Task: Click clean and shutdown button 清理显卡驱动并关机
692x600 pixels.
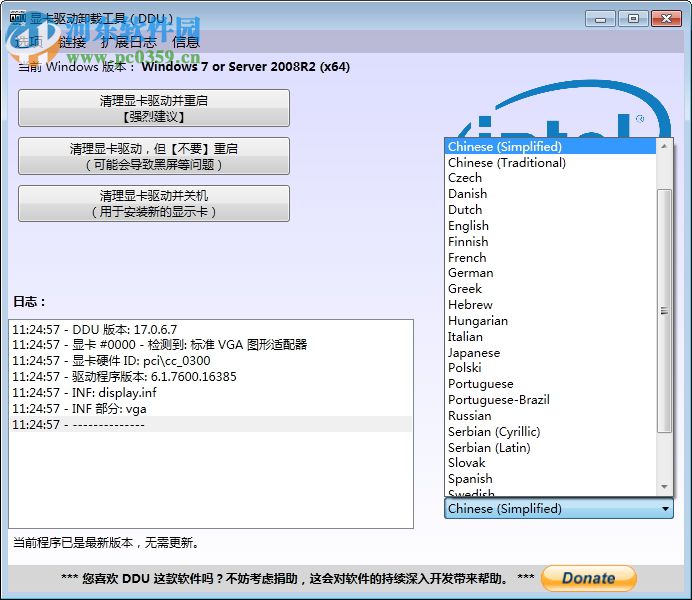Action: [x=154, y=203]
